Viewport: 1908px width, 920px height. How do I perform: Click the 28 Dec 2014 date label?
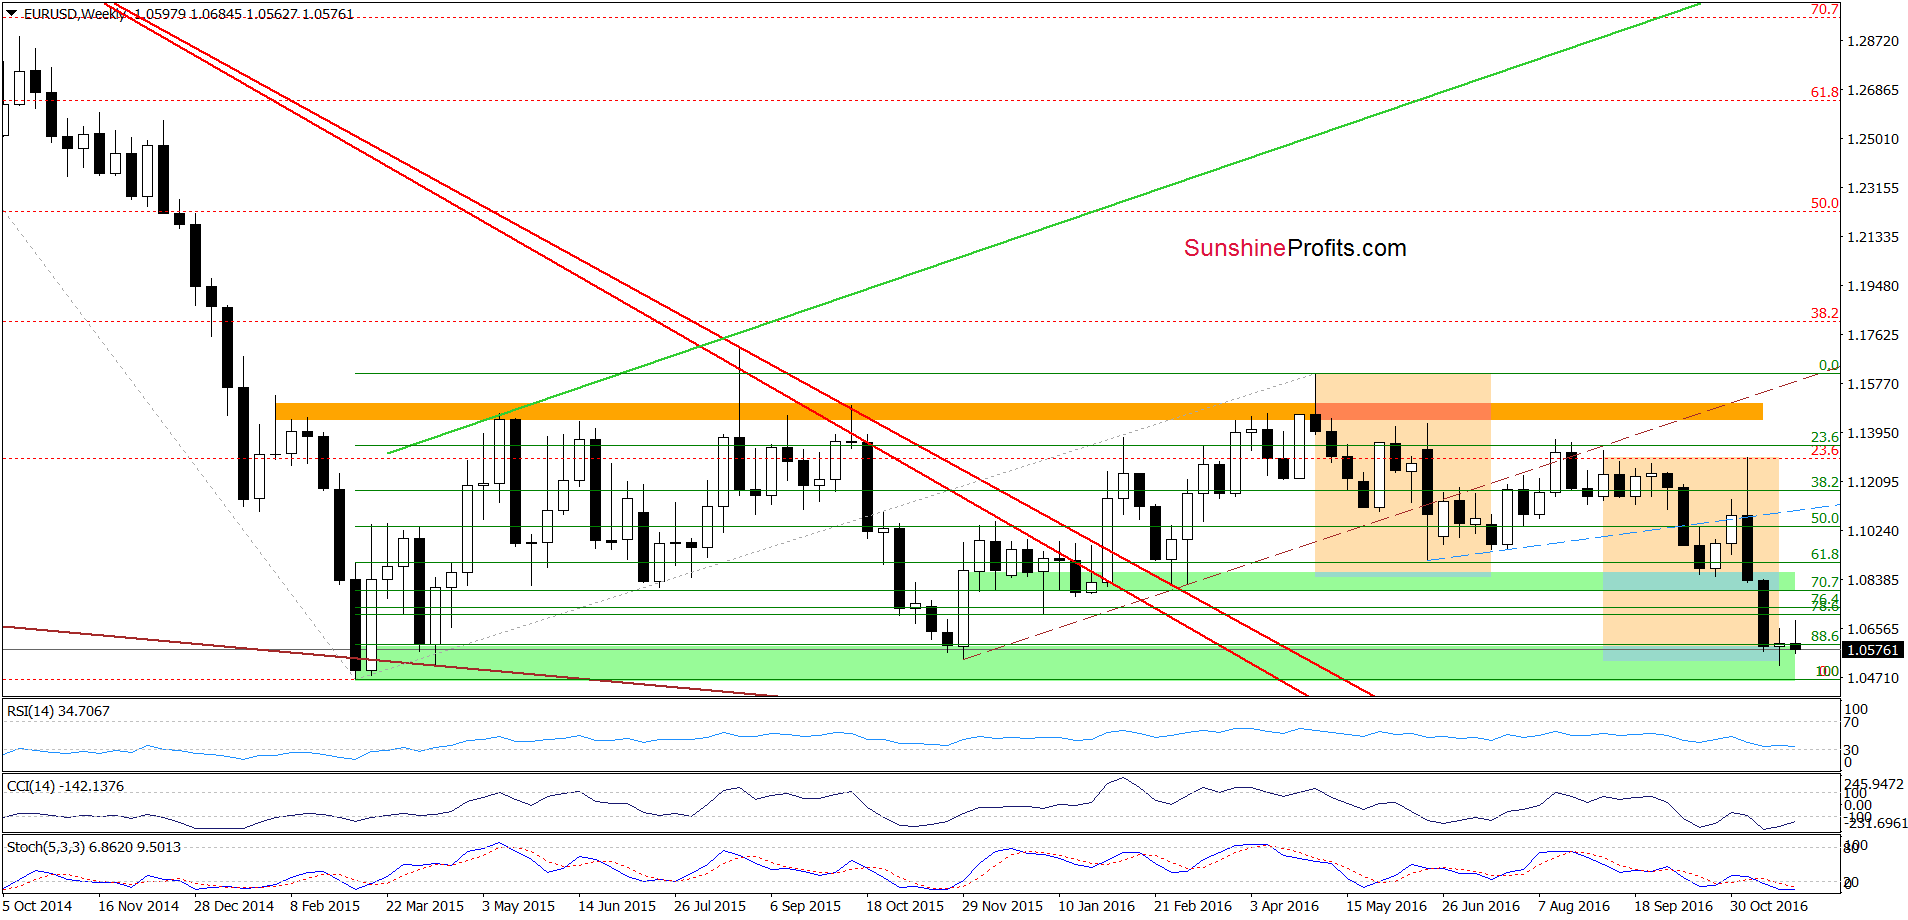(x=234, y=906)
